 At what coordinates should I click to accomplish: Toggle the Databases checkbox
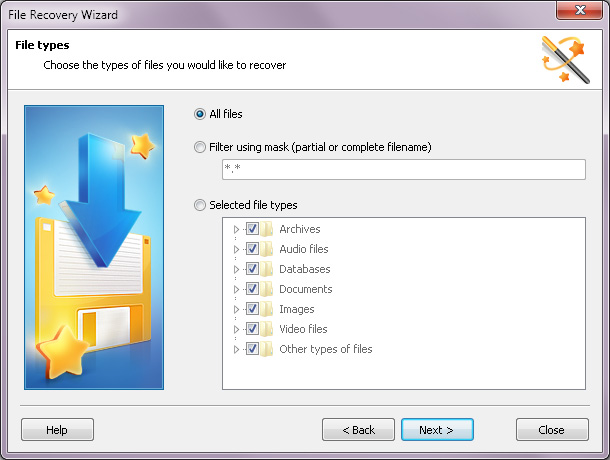pyautogui.click(x=252, y=269)
